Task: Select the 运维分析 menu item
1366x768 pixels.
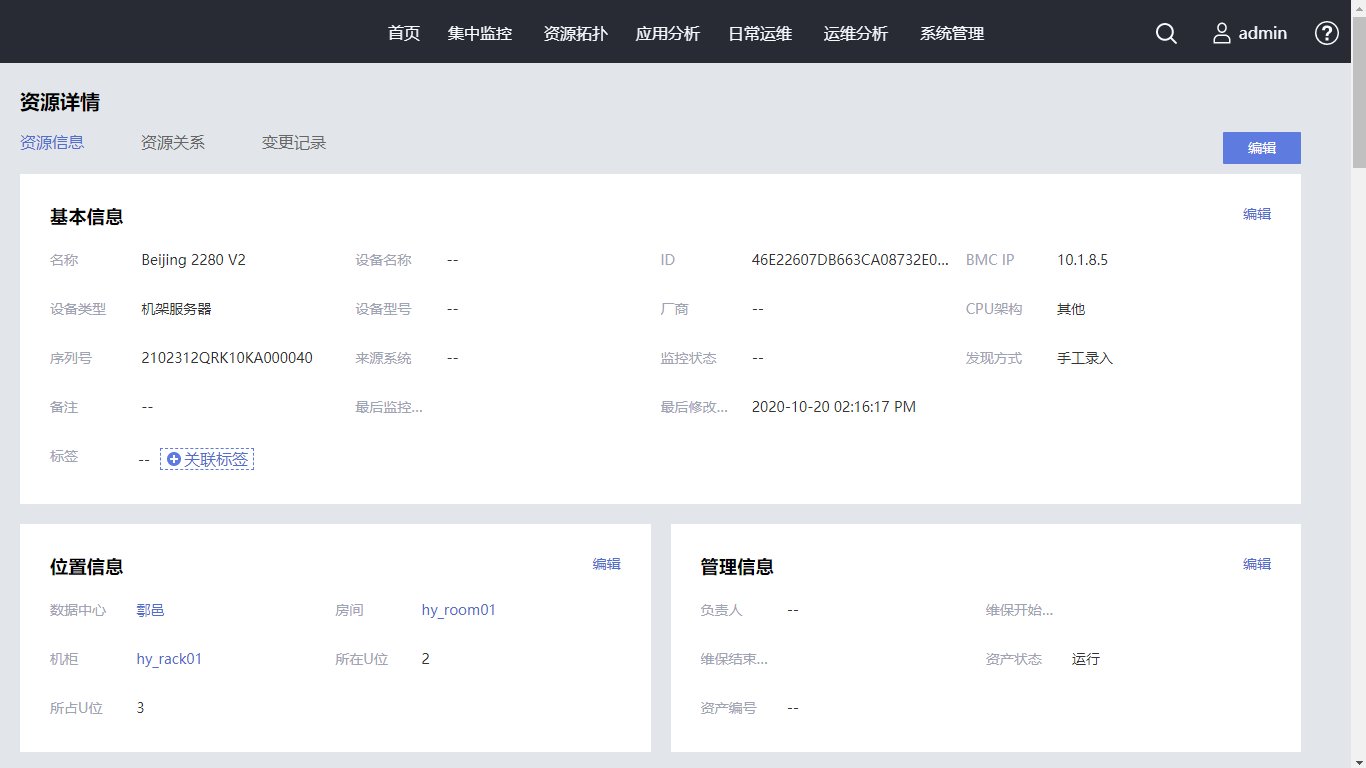Action: click(x=855, y=33)
